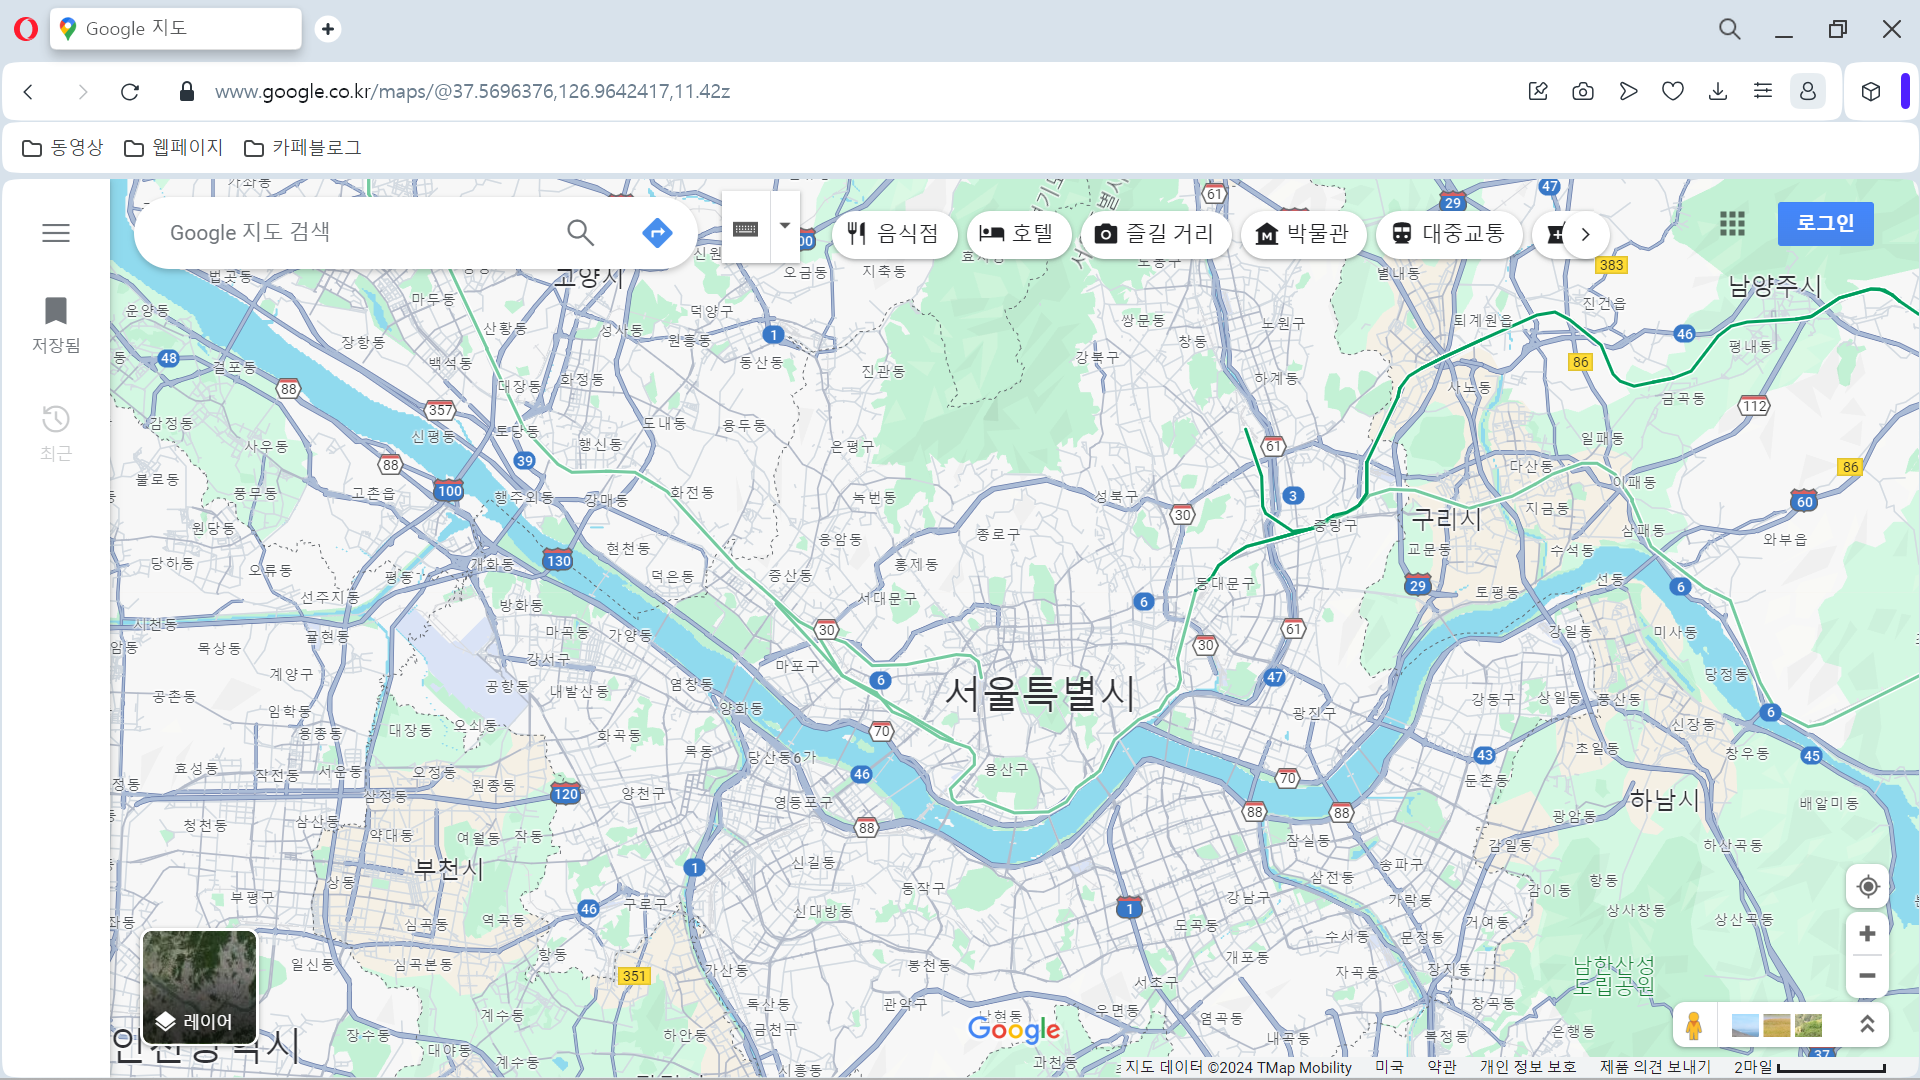Open the Google apps grid
This screenshot has width=1920, height=1080.
(1732, 224)
